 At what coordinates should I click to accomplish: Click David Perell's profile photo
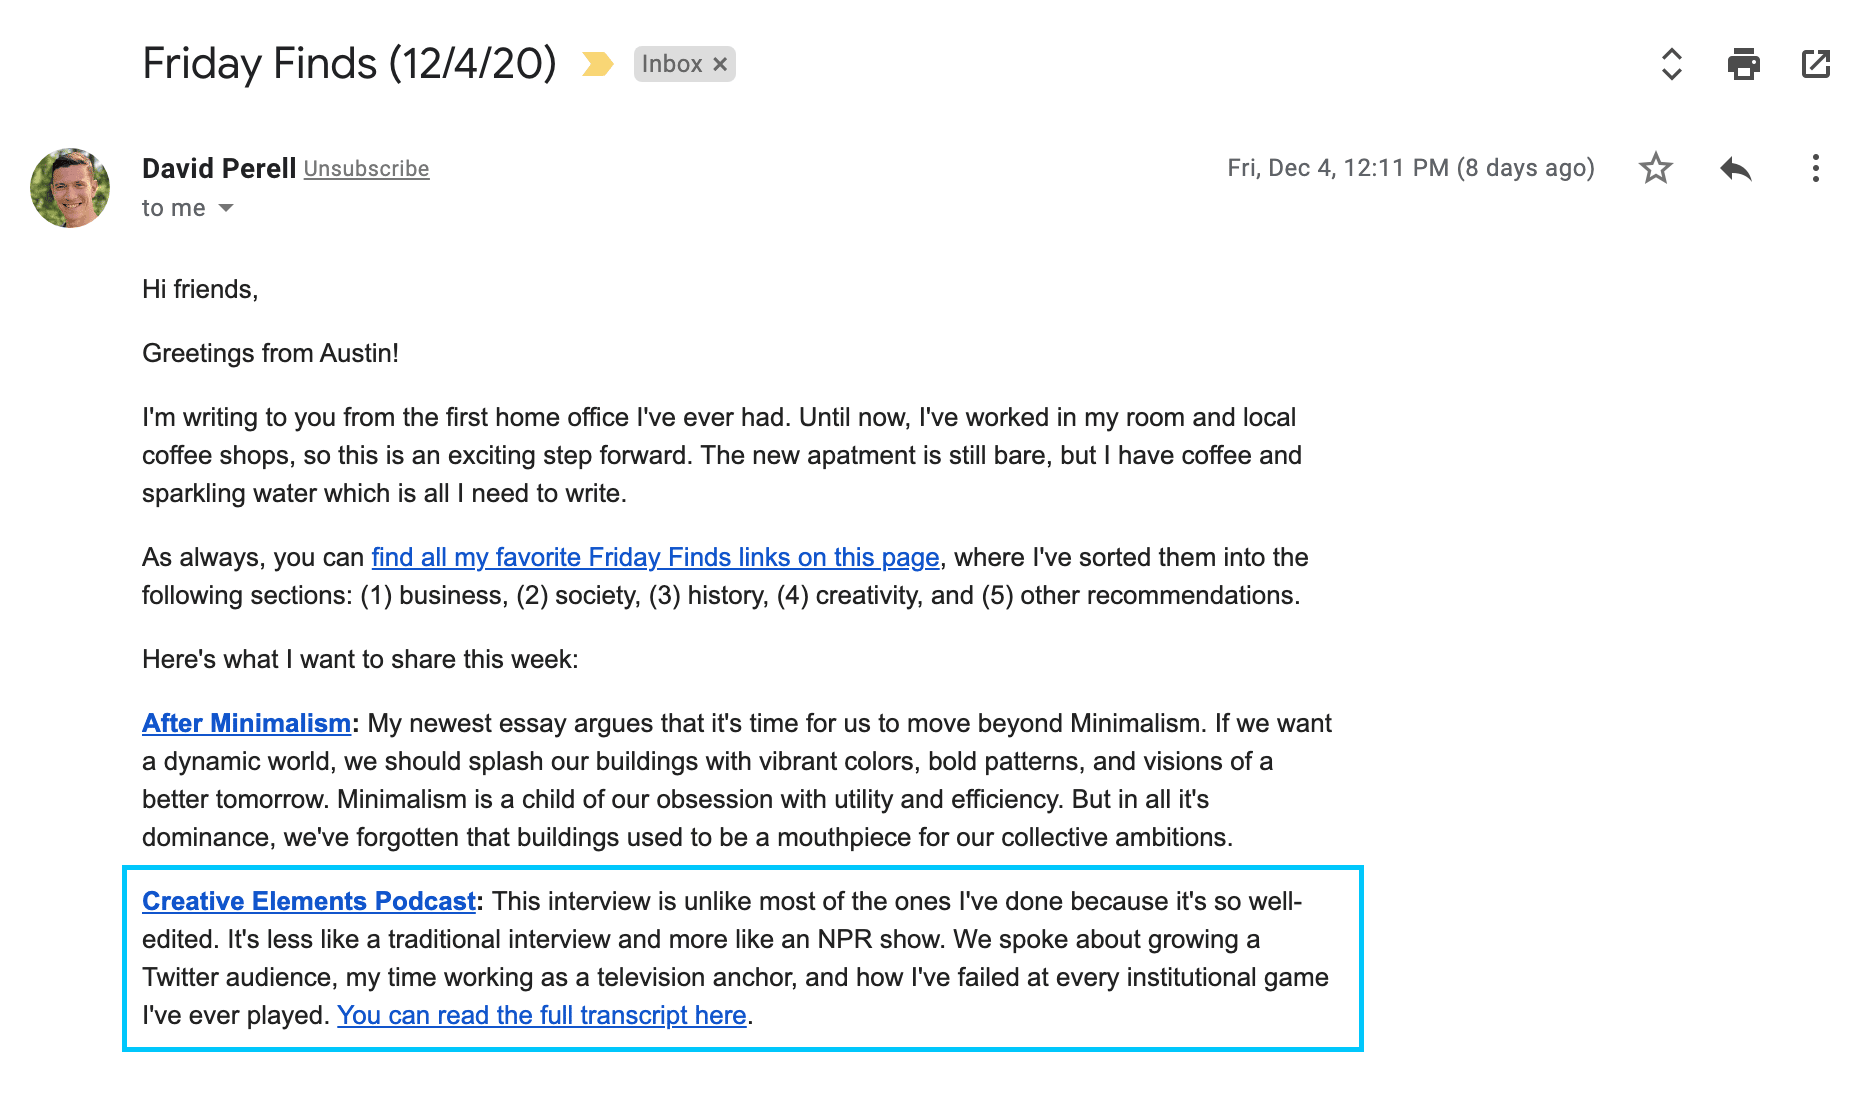point(70,188)
